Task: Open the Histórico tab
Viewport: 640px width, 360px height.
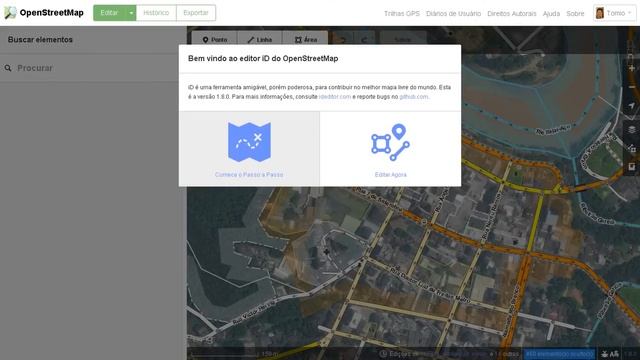Action: point(156,13)
